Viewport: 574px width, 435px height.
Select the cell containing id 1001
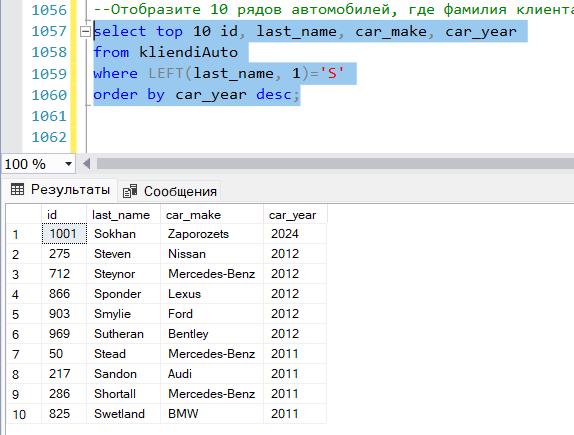pos(64,234)
